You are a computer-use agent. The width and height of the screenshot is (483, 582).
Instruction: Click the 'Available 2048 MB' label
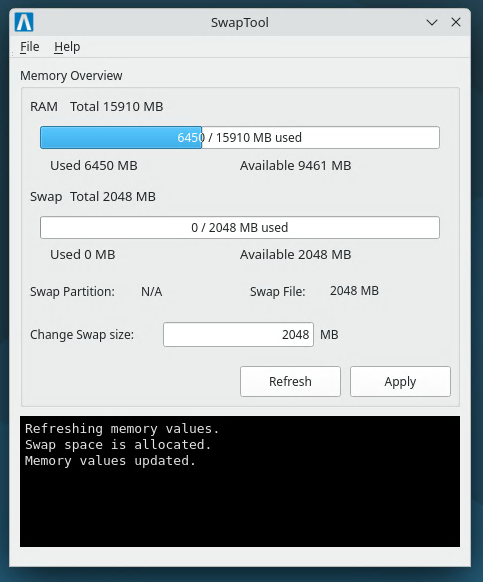coord(296,254)
